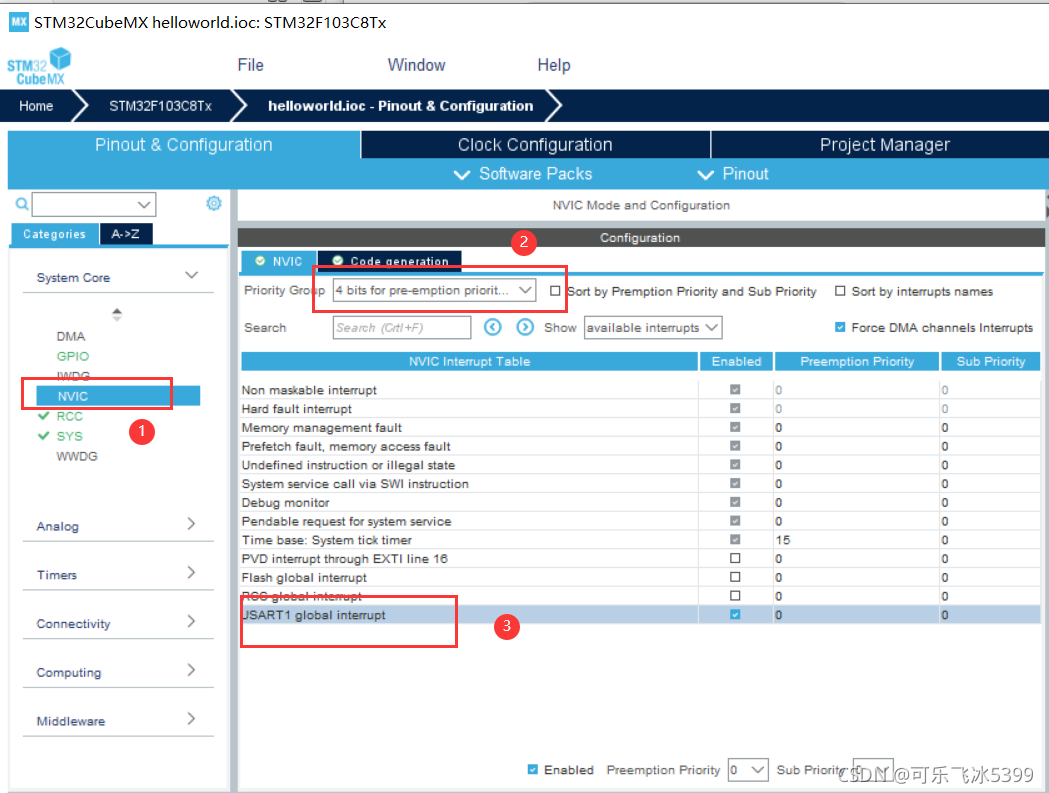Expand the Connectivity category
This screenshot has width=1049, height=793.
[x=118, y=623]
